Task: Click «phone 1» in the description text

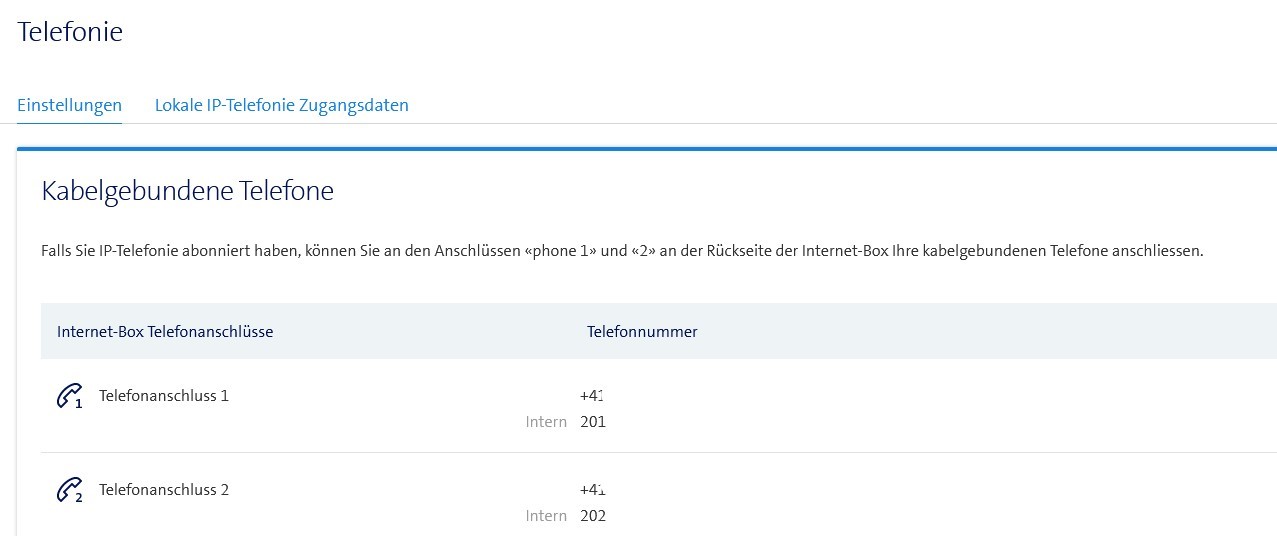Action: click(560, 251)
